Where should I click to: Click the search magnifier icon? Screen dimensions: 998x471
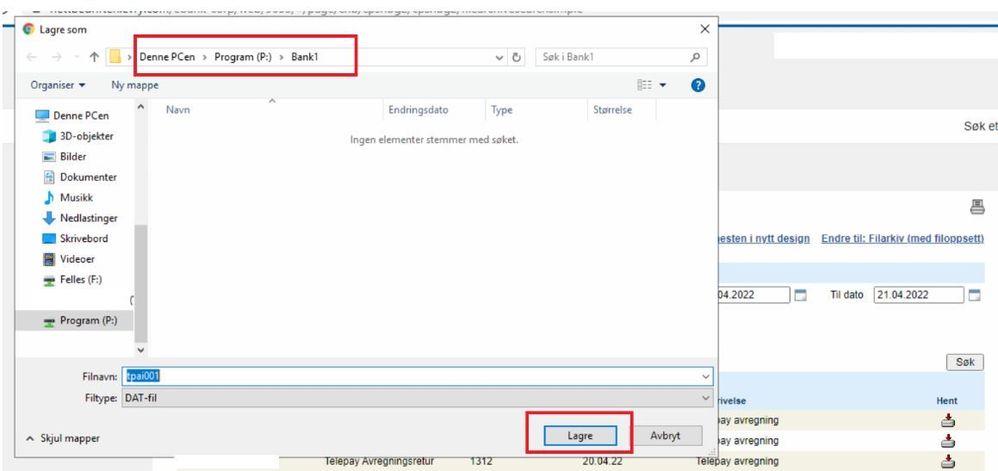coord(695,57)
